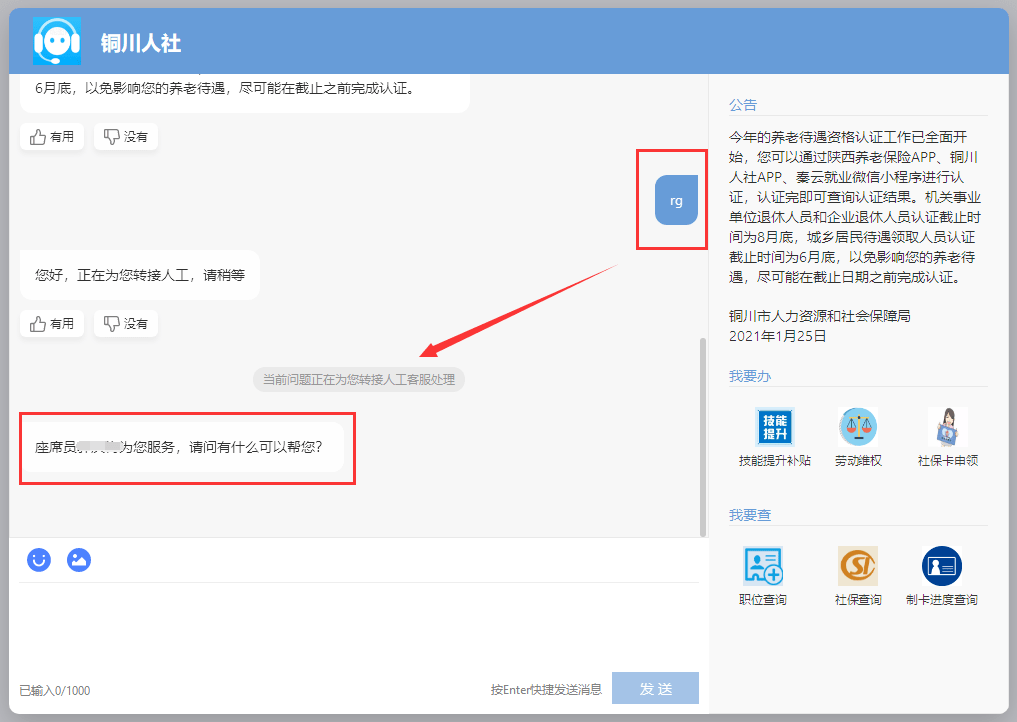This screenshot has height=722, width=1017.
Task: Open the 劳动维权 scales icon
Action: (858, 427)
